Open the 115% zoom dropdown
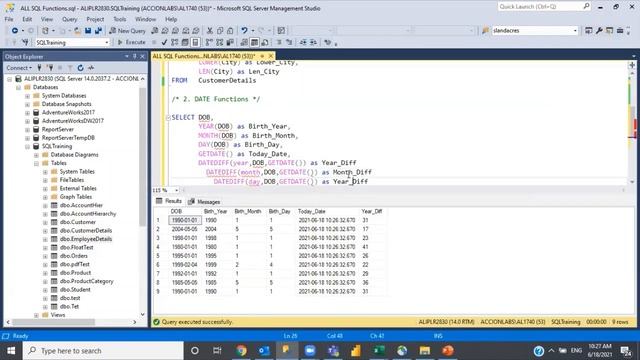 pos(176,190)
